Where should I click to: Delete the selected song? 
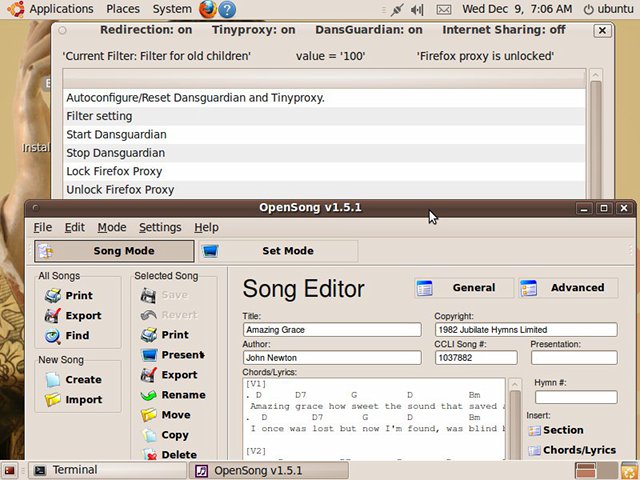click(x=169, y=454)
